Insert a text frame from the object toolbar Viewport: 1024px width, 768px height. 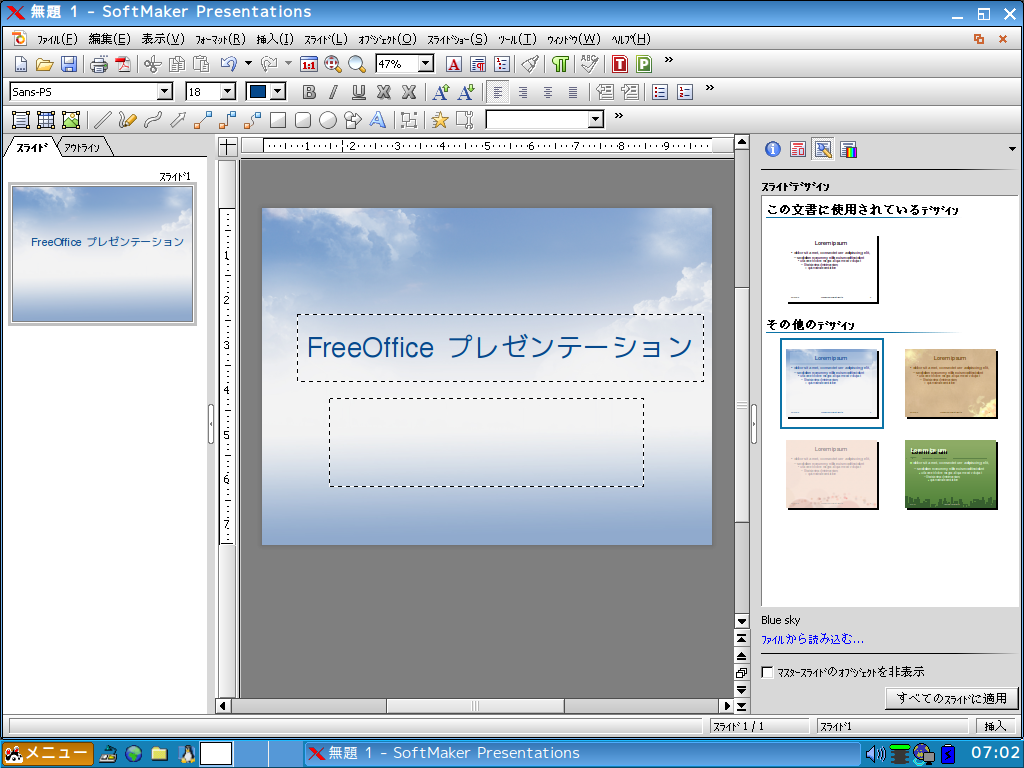21,120
